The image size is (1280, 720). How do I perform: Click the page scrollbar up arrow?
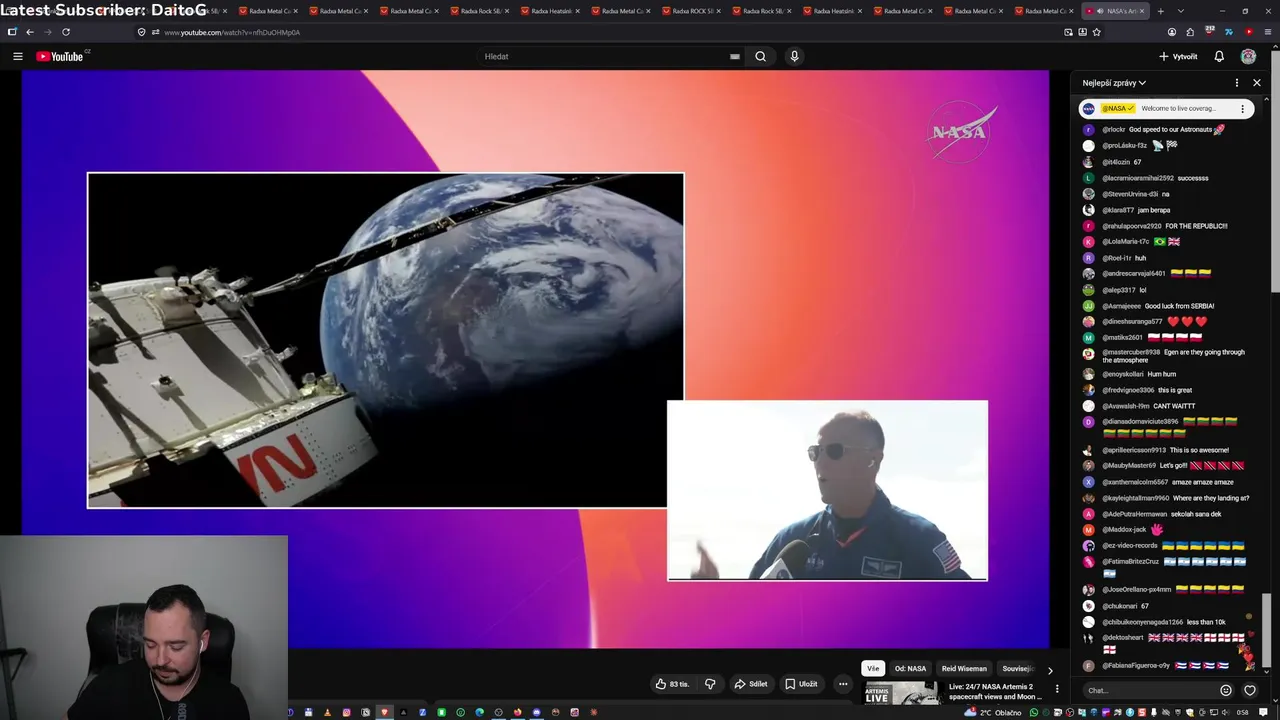[1275, 48]
